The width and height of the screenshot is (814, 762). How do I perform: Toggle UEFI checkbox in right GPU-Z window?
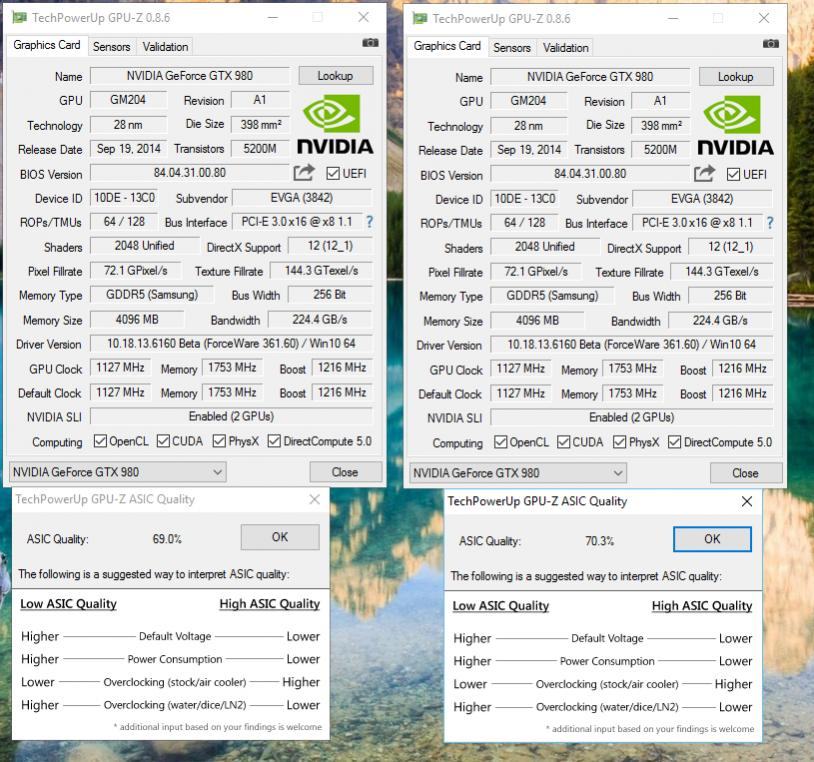[733, 174]
